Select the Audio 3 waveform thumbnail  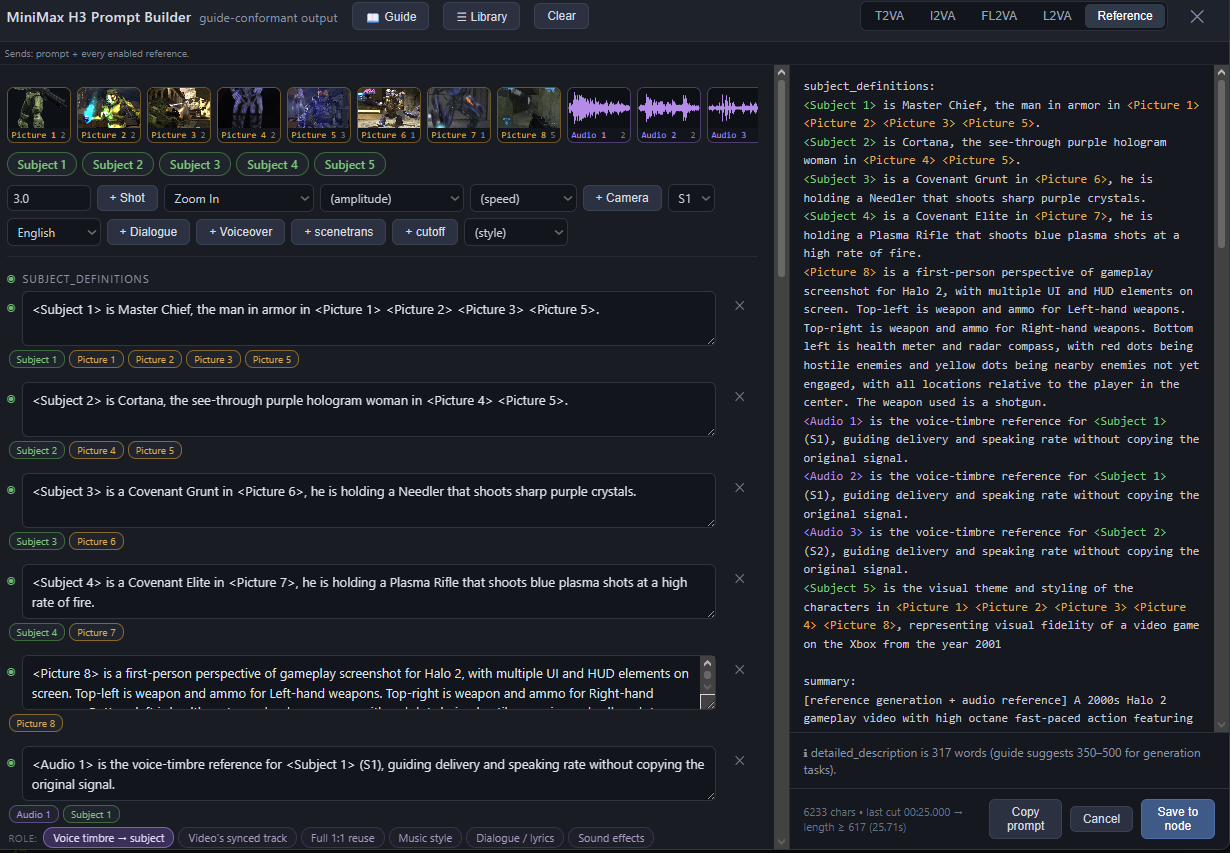pos(732,114)
